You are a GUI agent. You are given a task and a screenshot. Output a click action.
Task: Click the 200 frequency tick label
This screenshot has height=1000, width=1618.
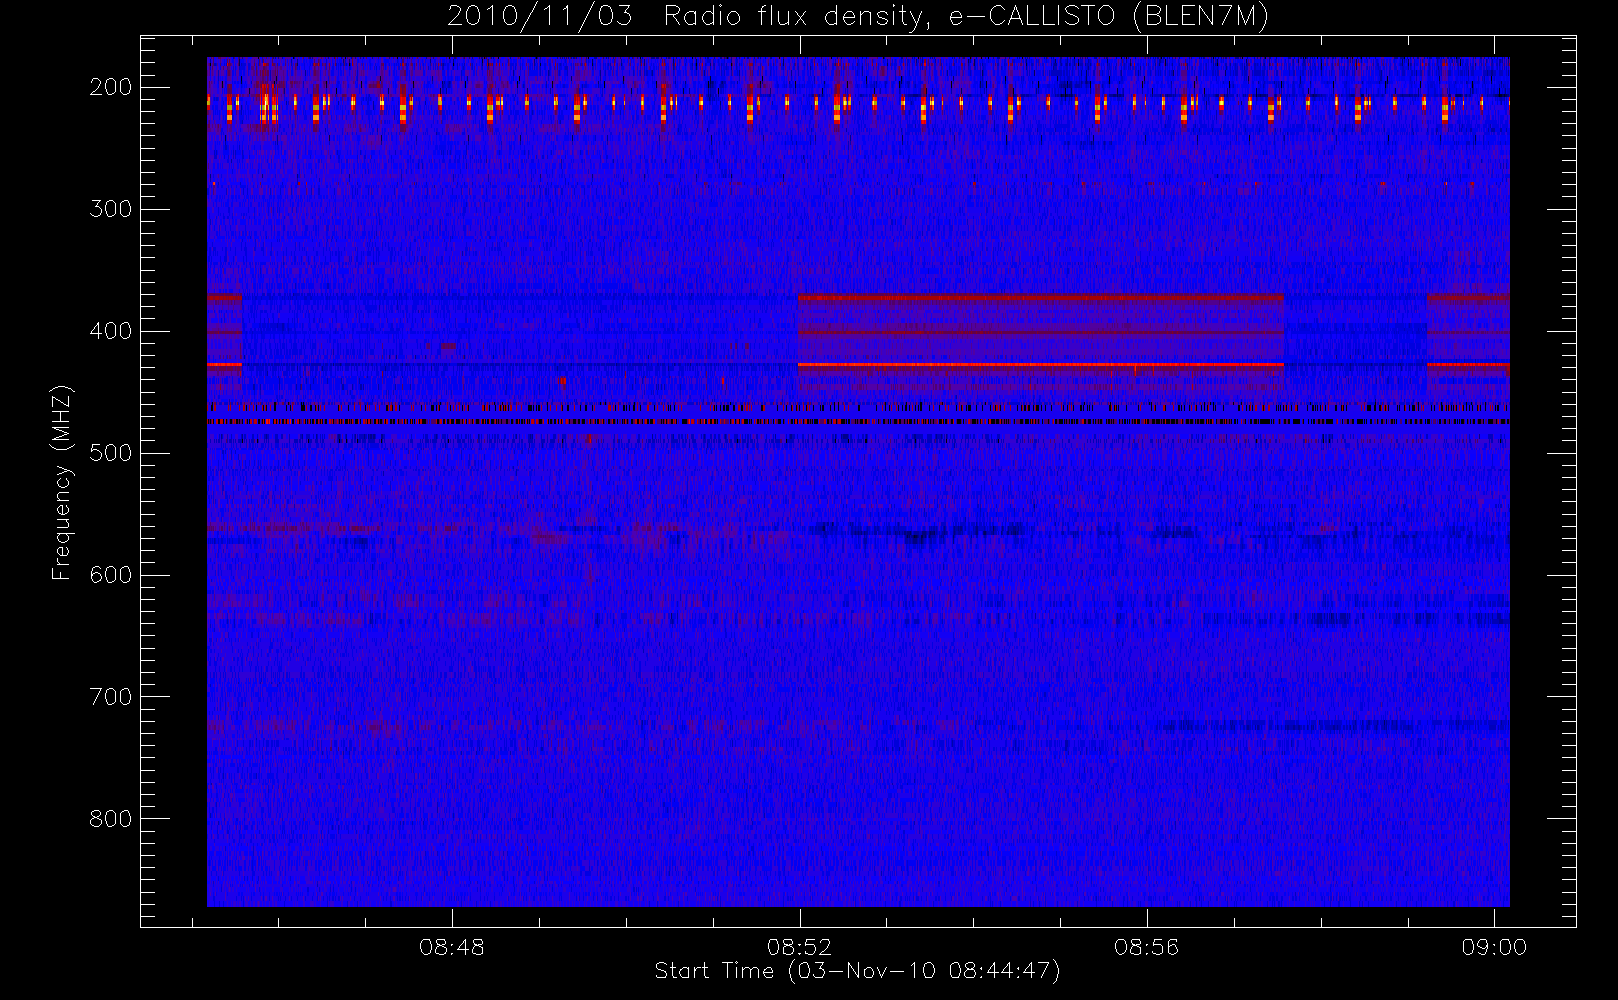(x=111, y=87)
